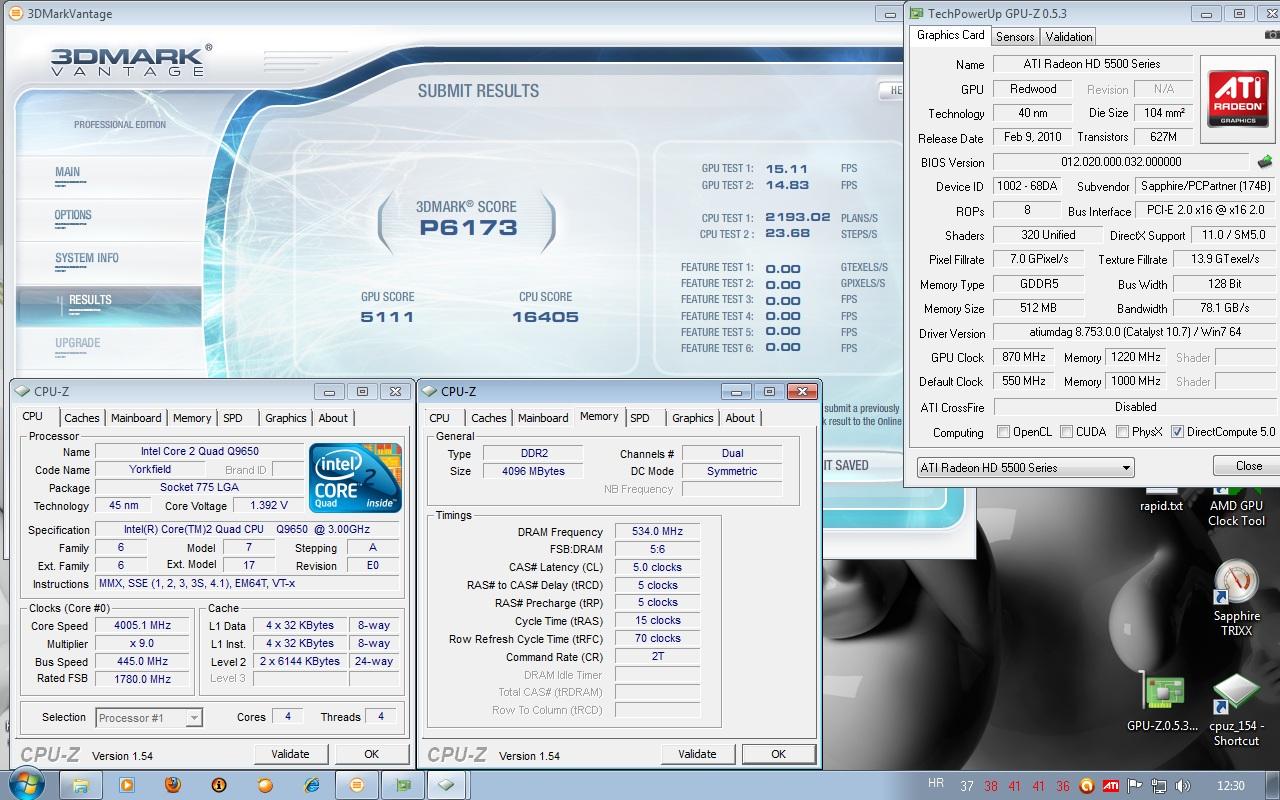The image size is (1280, 800).
Task: Click OK in the left CPU-Z window
Action: click(x=371, y=754)
